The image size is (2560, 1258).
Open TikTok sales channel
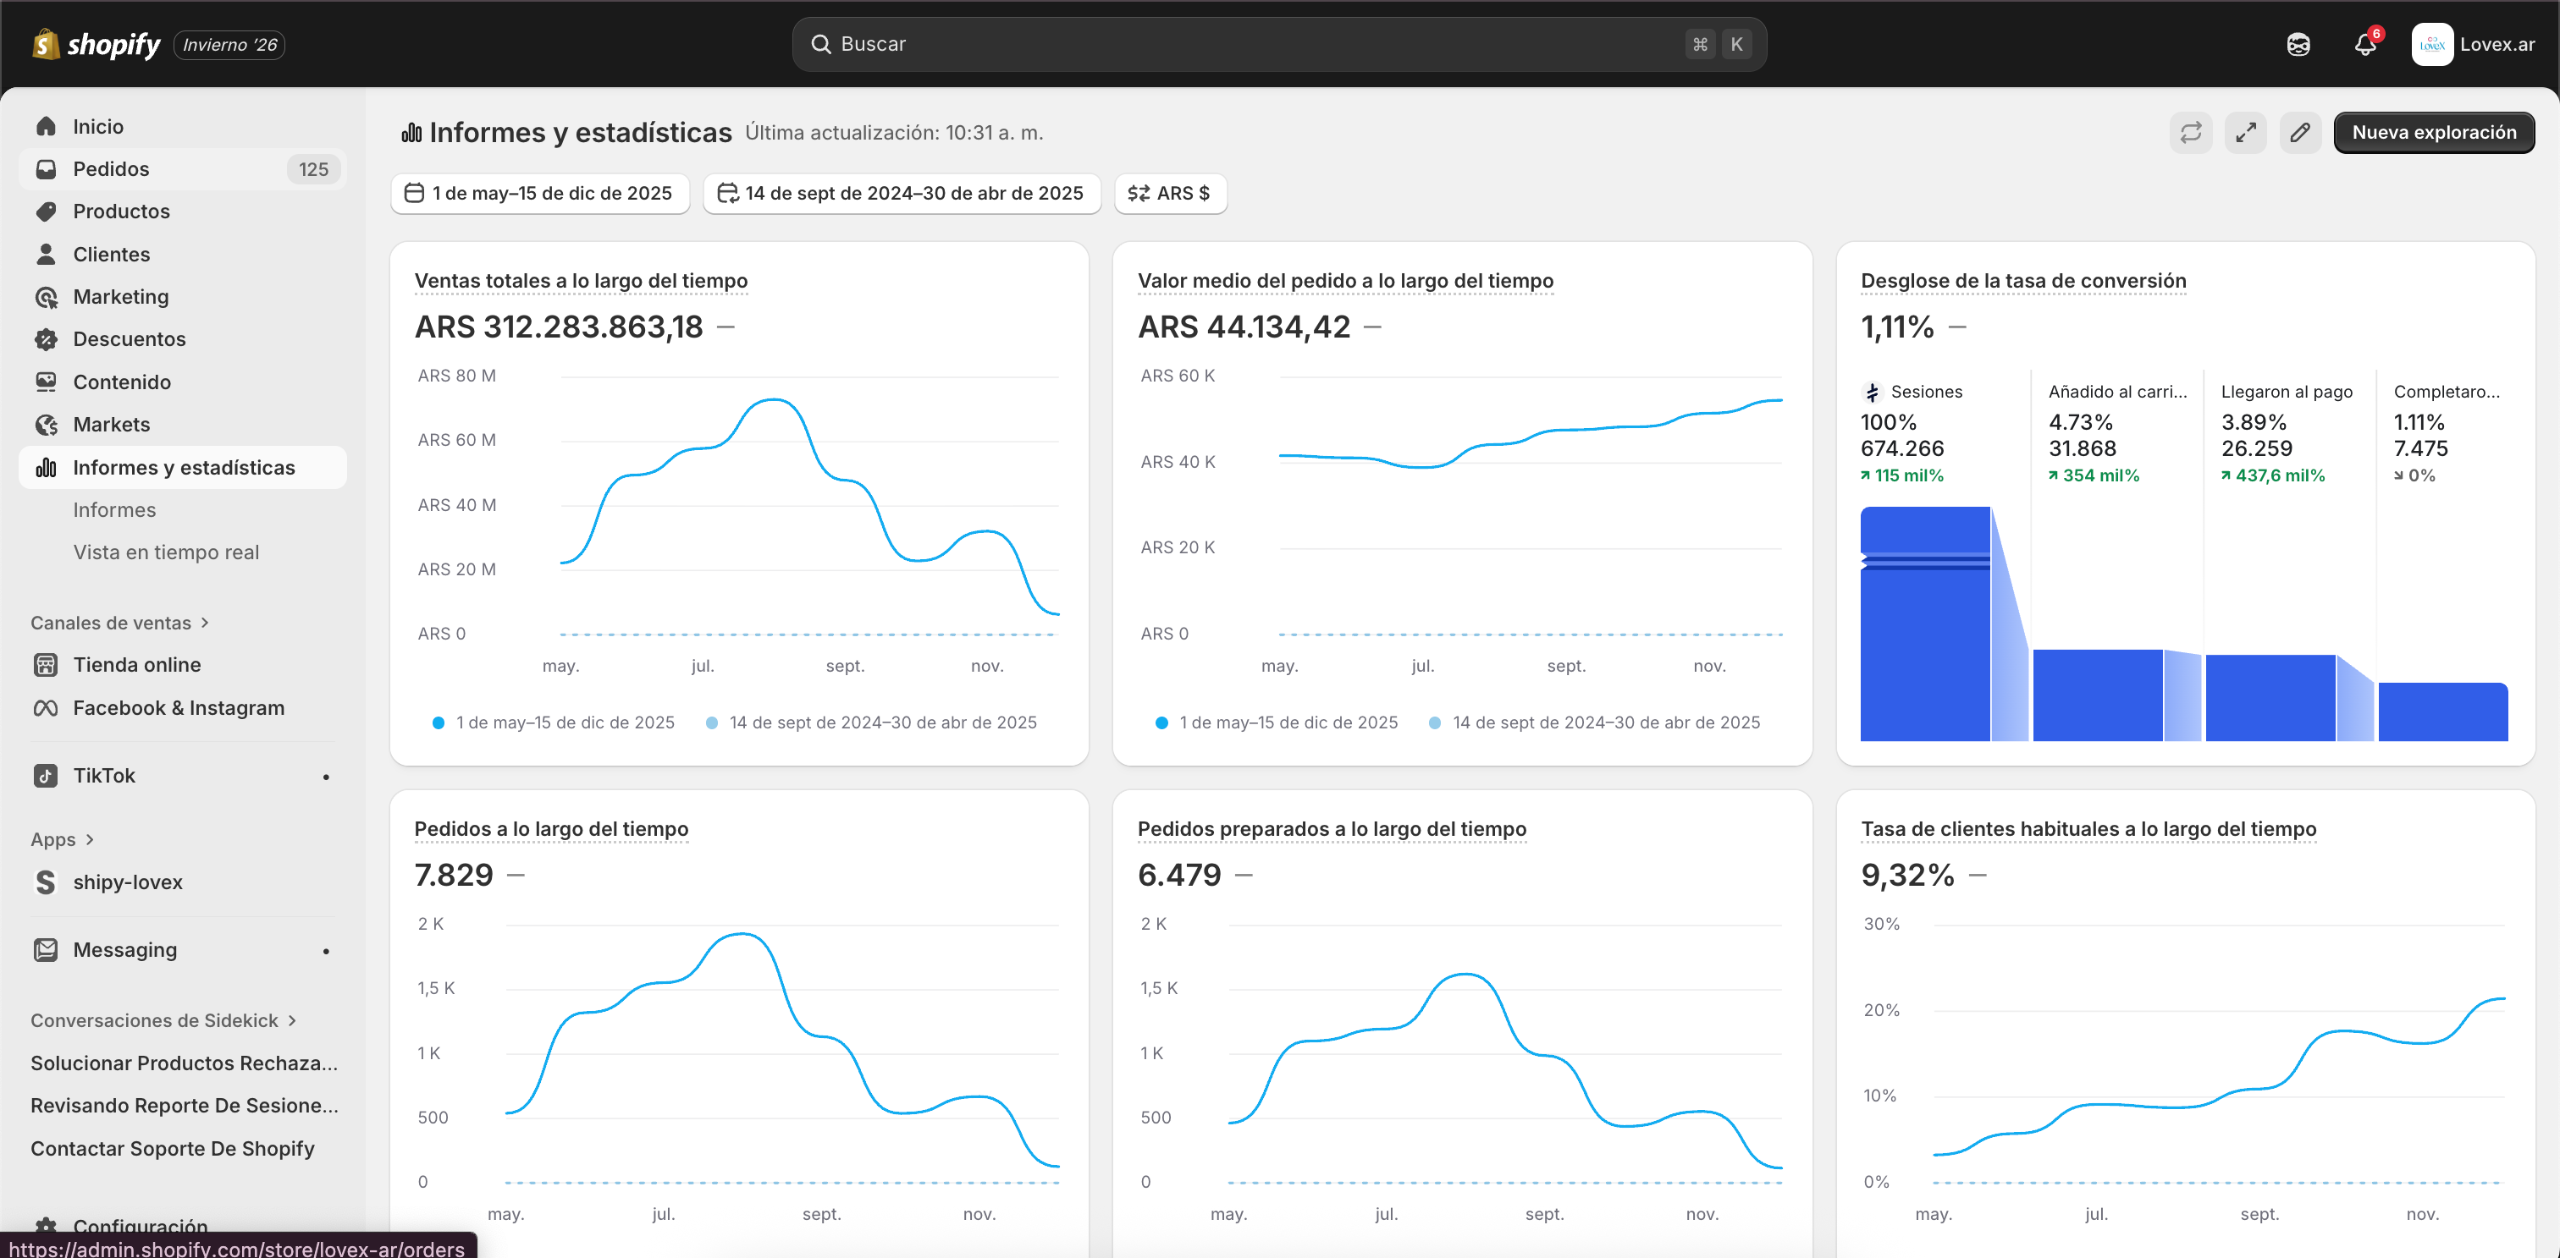tap(104, 776)
